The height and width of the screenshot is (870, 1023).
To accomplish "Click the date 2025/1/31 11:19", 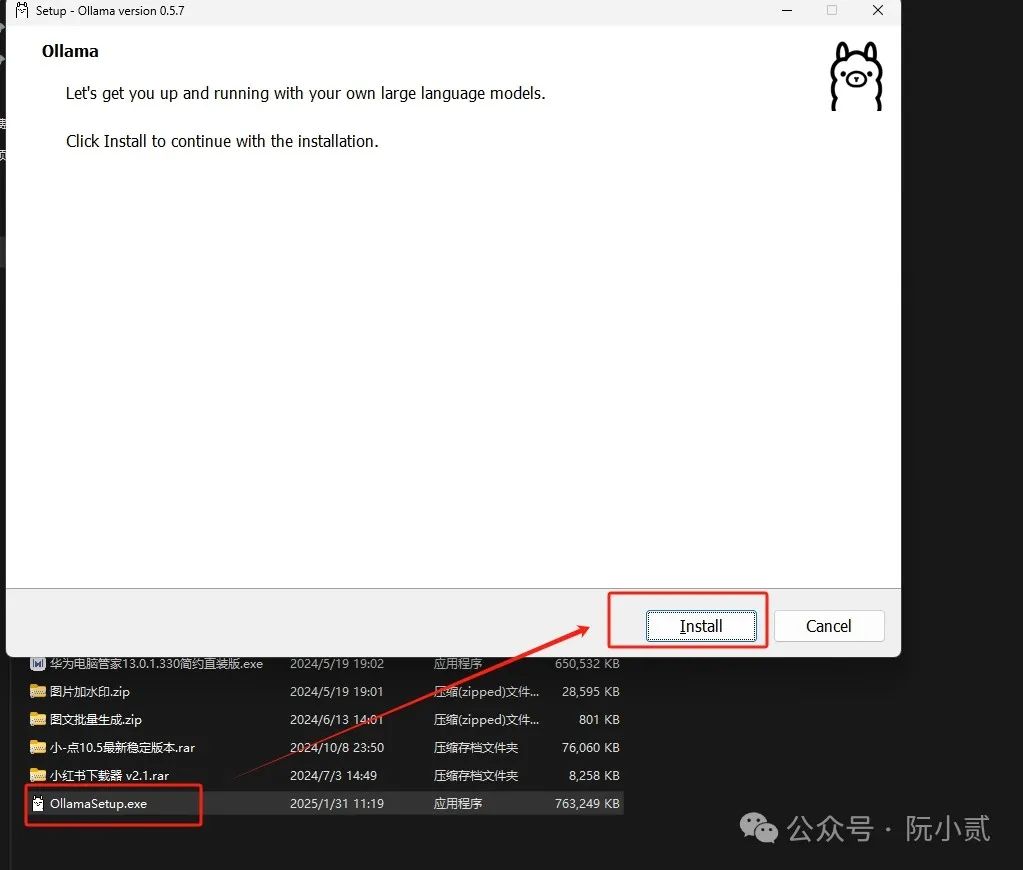I will point(337,803).
